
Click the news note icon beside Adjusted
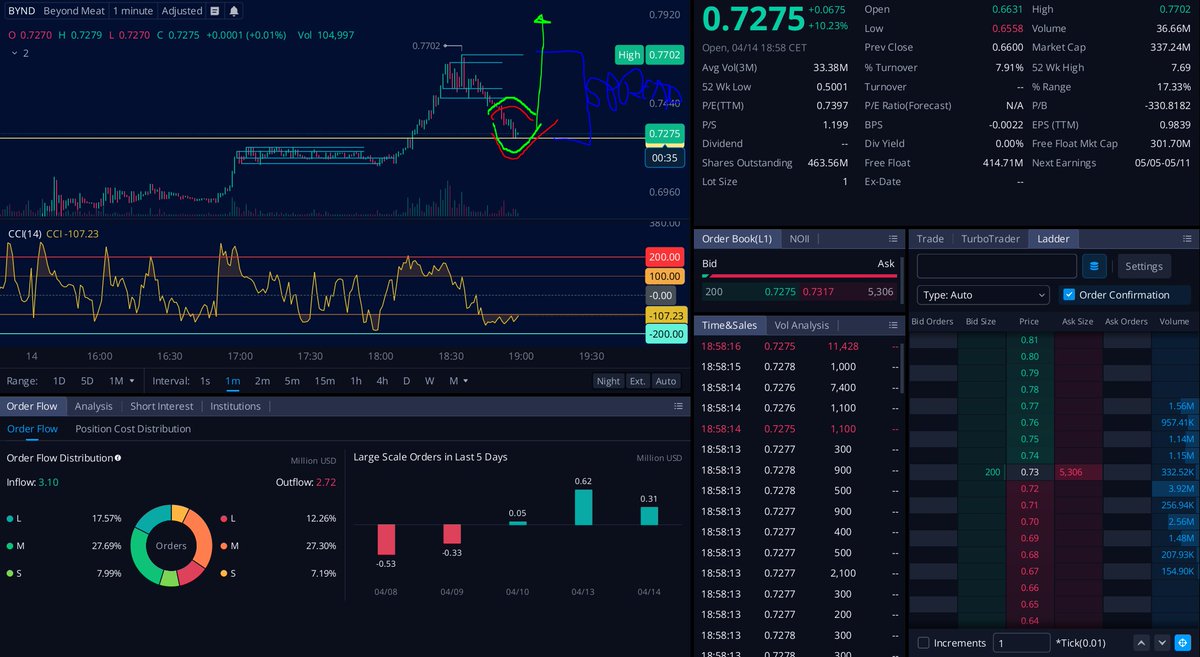(x=215, y=11)
